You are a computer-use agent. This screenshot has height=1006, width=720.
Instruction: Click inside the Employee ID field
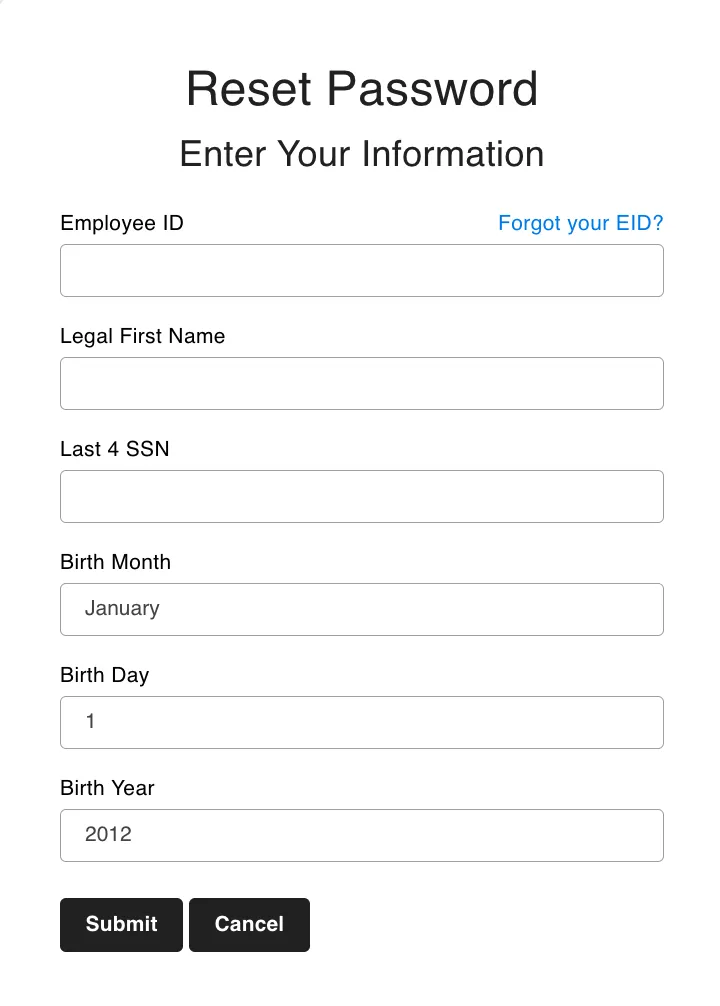click(x=362, y=270)
